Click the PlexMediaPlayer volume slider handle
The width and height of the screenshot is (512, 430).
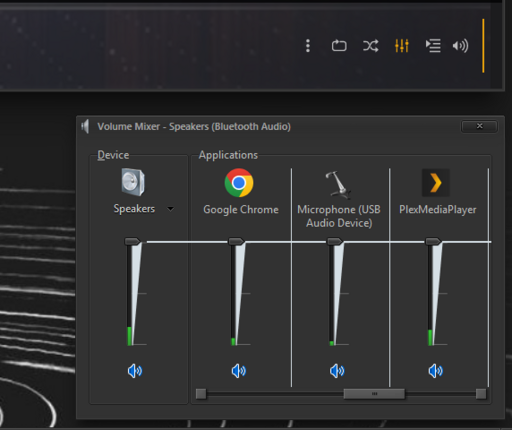click(433, 241)
